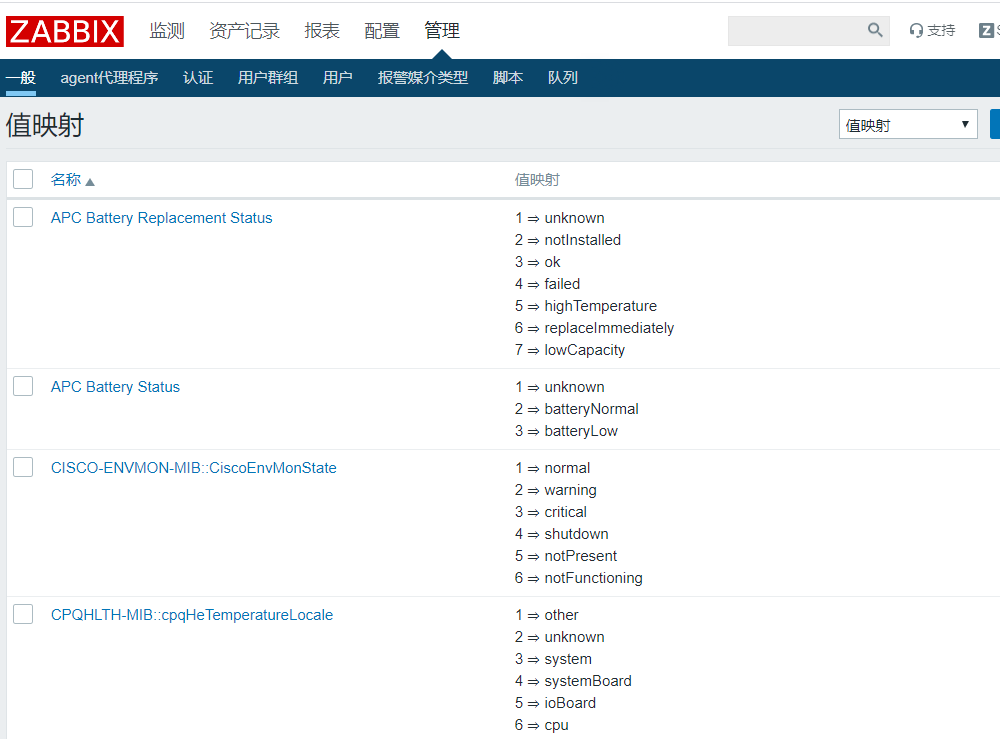
Task: Open the 值映射 dropdown selector
Action: pos(907,123)
